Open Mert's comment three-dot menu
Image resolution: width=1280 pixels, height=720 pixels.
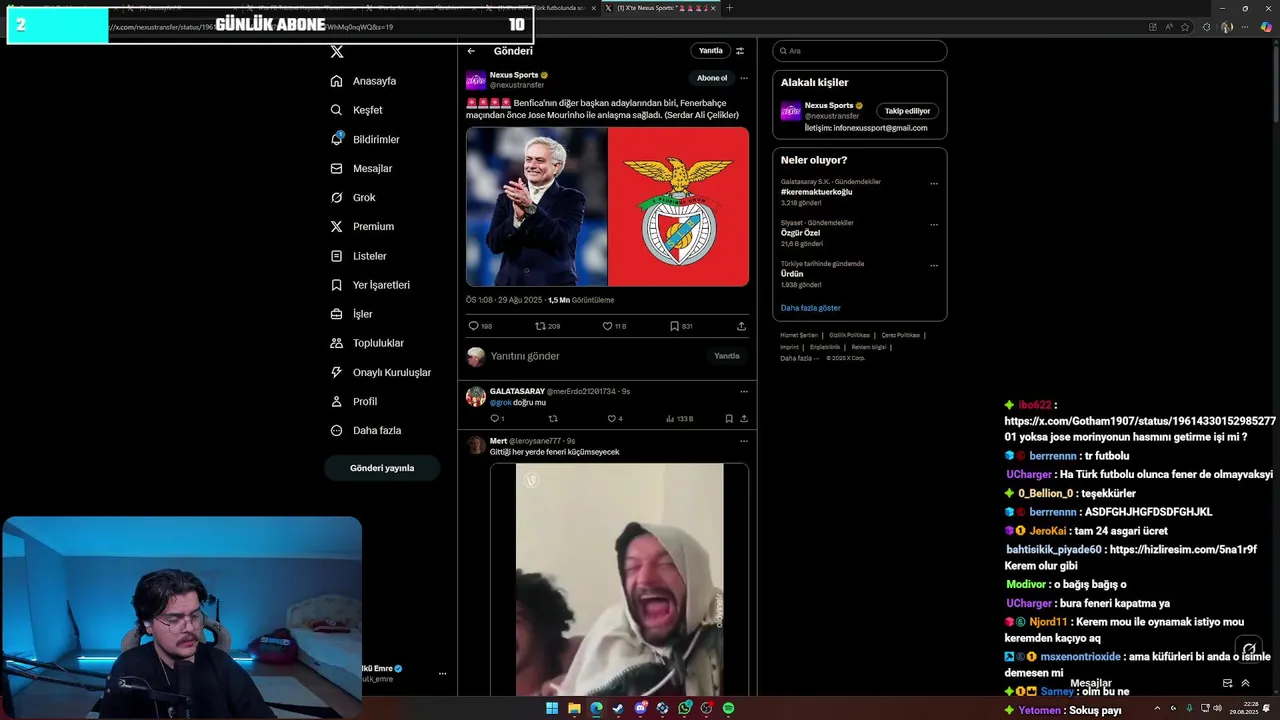(744, 441)
